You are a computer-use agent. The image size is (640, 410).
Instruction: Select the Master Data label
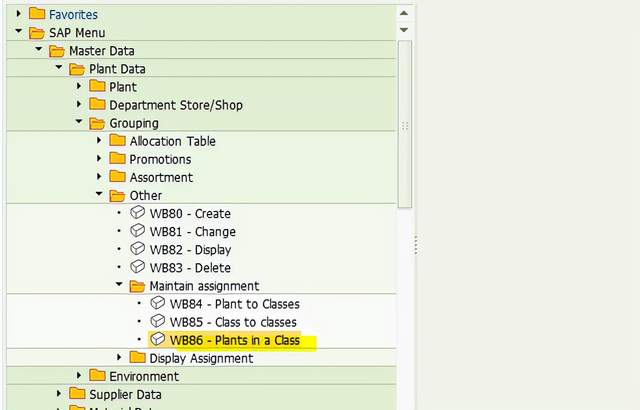click(x=102, y=51)
